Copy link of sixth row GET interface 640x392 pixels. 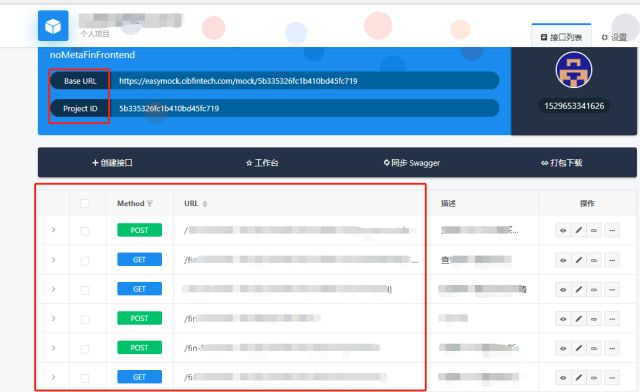pyautogui.click(x=594, y=378)
